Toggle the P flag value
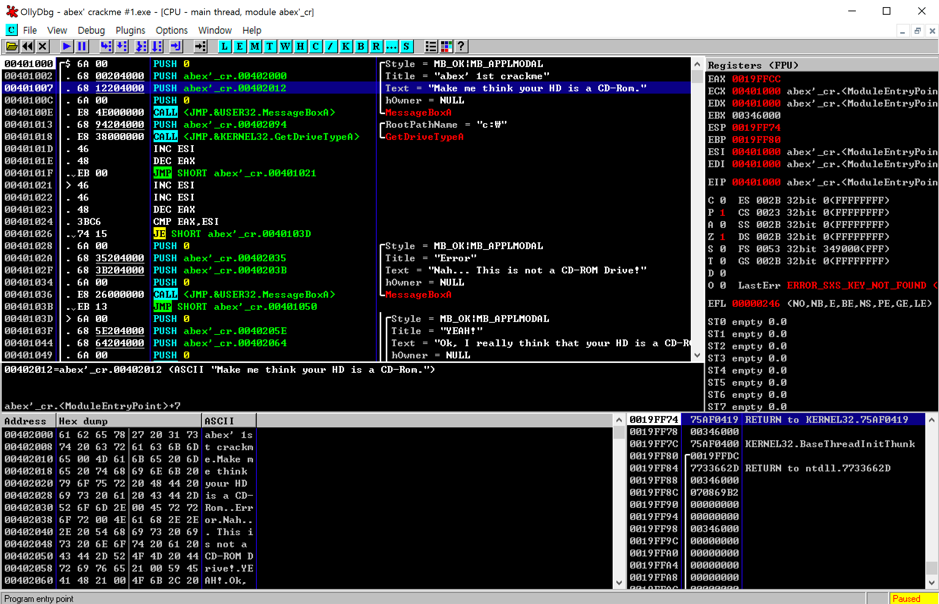Image resolution: width=939 pixels, height=604 pixels. point(722,213)
